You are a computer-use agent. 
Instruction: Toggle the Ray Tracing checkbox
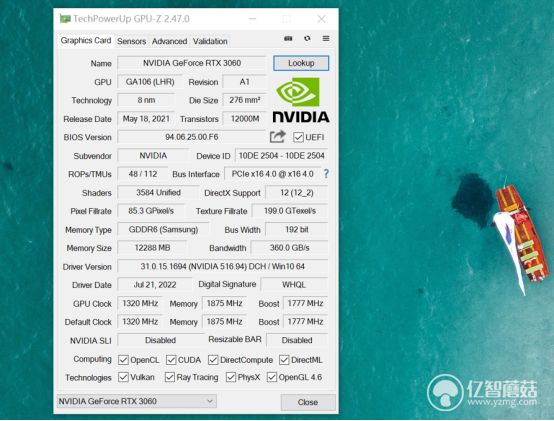coord(170,377)
